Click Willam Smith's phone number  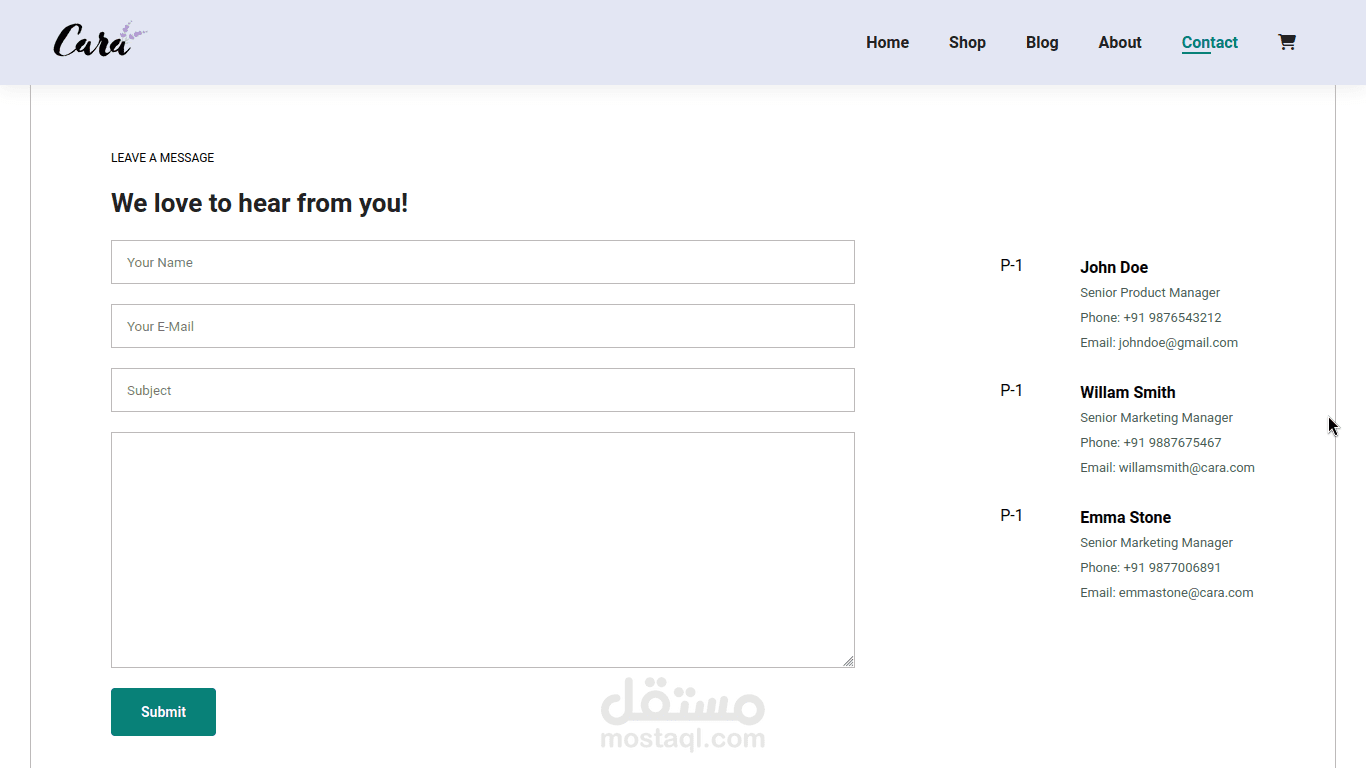click(x=1172, y=443)
